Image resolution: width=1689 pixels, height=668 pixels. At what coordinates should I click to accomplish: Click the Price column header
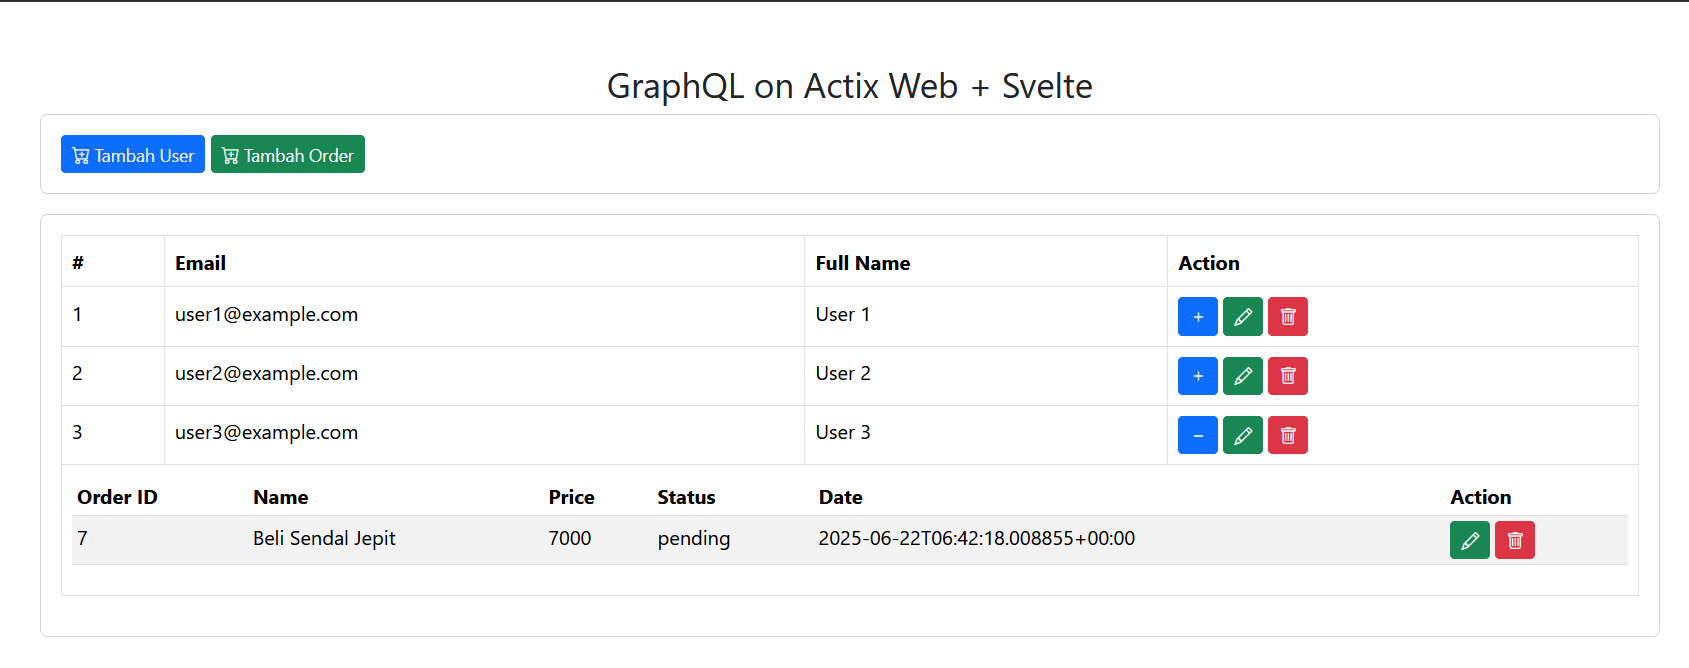coord(571,497)
